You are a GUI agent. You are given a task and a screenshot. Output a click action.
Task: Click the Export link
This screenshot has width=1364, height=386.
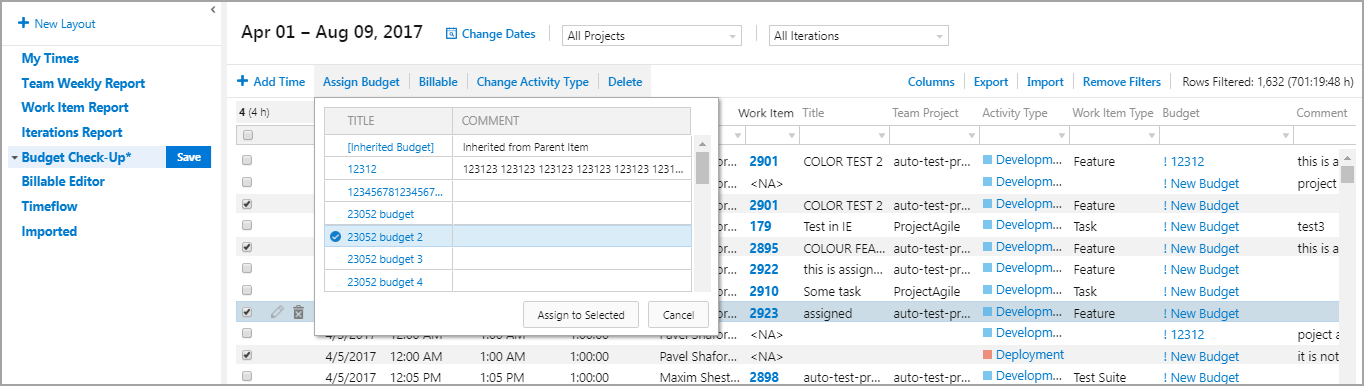[991, 82]
